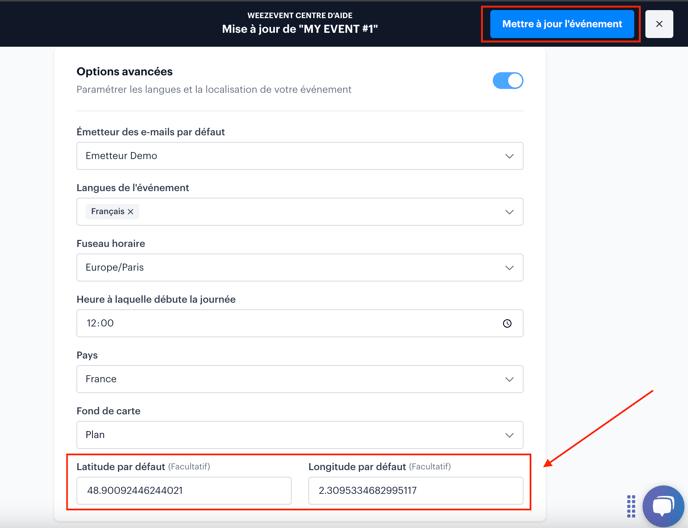This screenshot has width=688, height=528.
Task: Click chevron arrow of Emetteur Demo field
Action: pyautogui.click(x=509, y=156)
